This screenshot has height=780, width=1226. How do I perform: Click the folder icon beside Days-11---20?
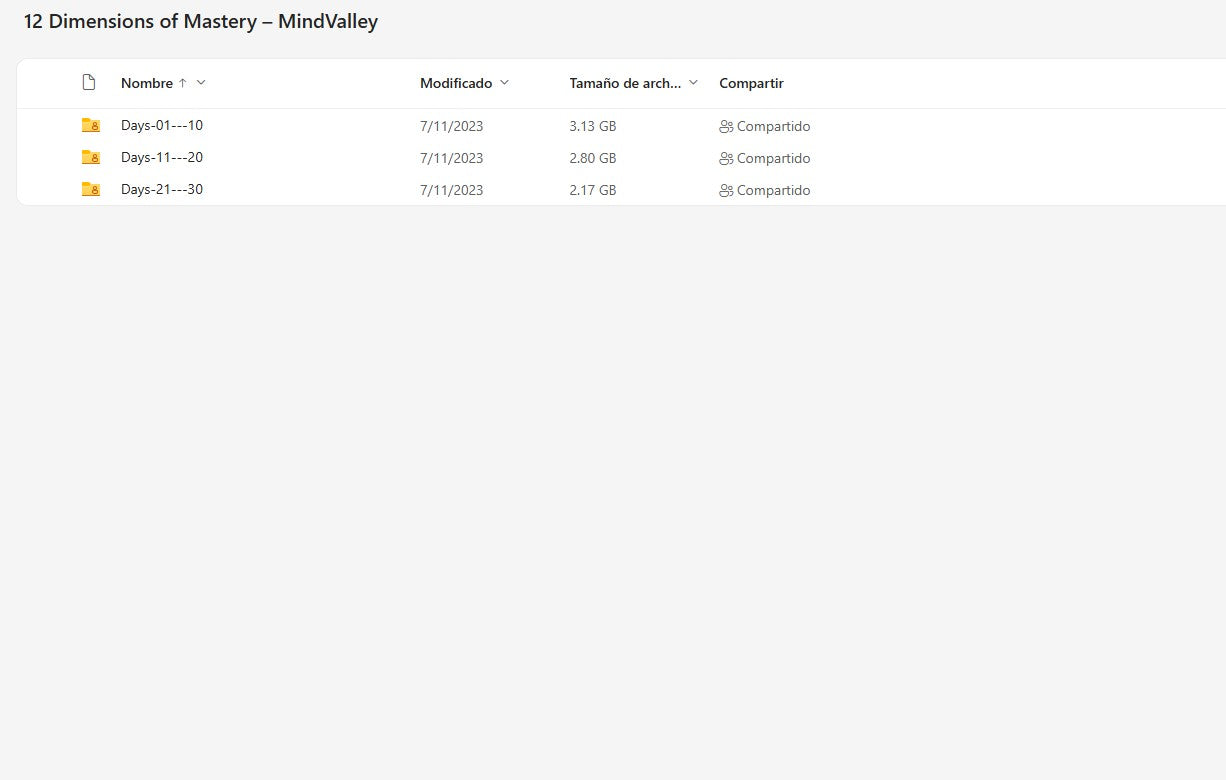[x=90, y=158]
